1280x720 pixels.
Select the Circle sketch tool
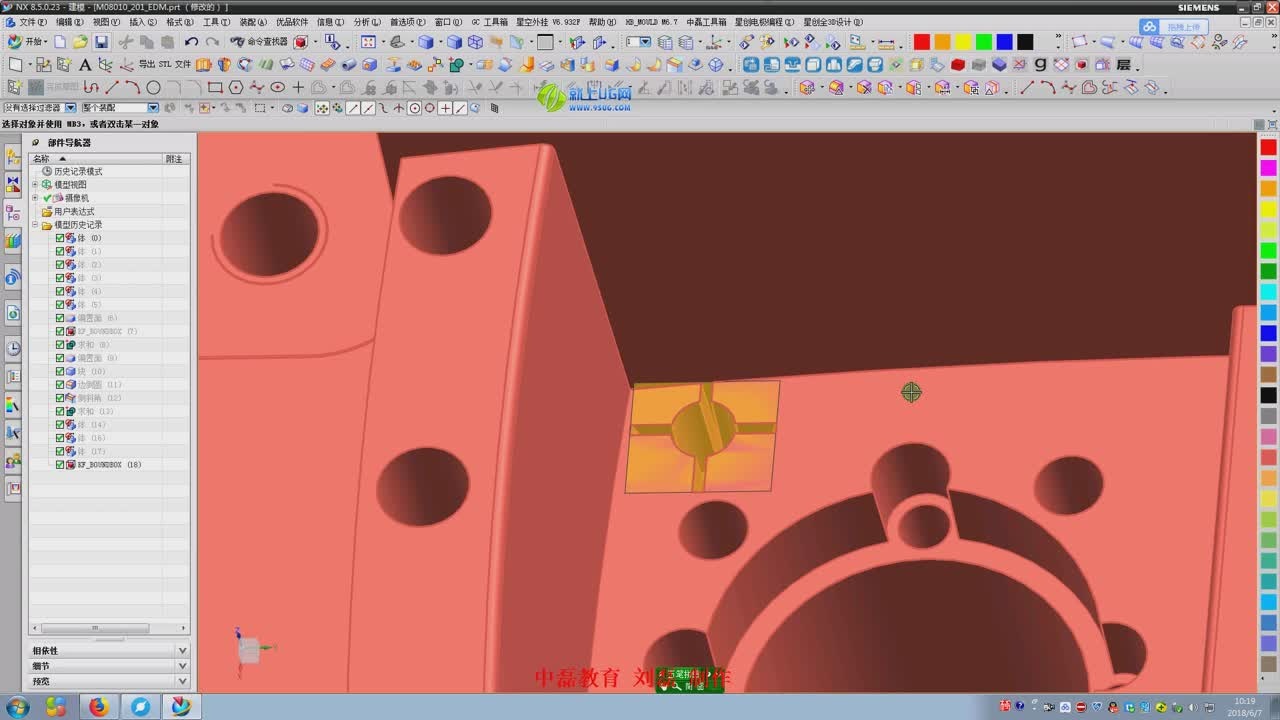(153, 88)
